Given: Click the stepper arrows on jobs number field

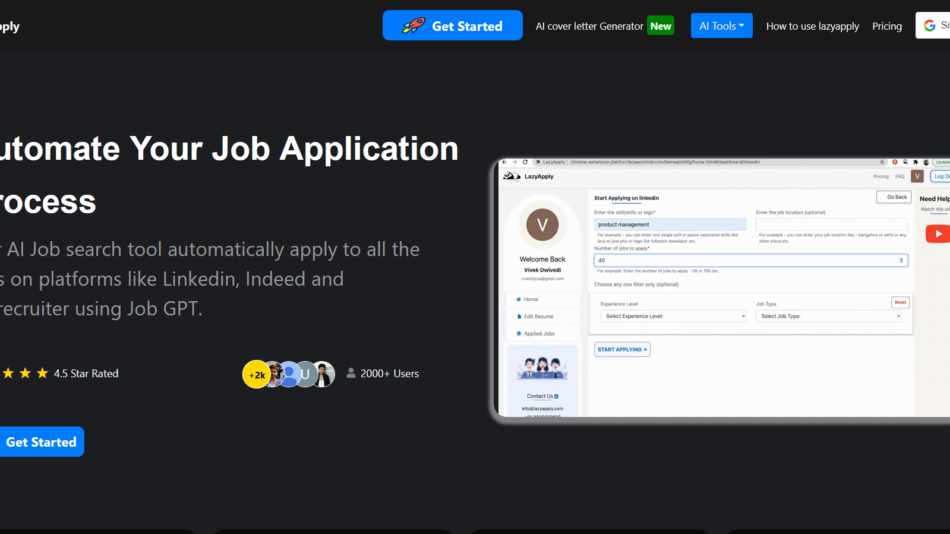Looking at the screenshot, I should coord(902,260).
